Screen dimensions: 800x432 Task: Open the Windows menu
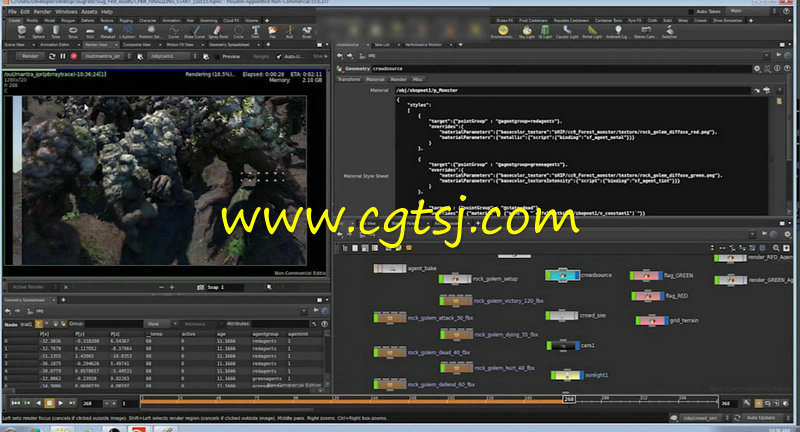(x=66, y=11)
